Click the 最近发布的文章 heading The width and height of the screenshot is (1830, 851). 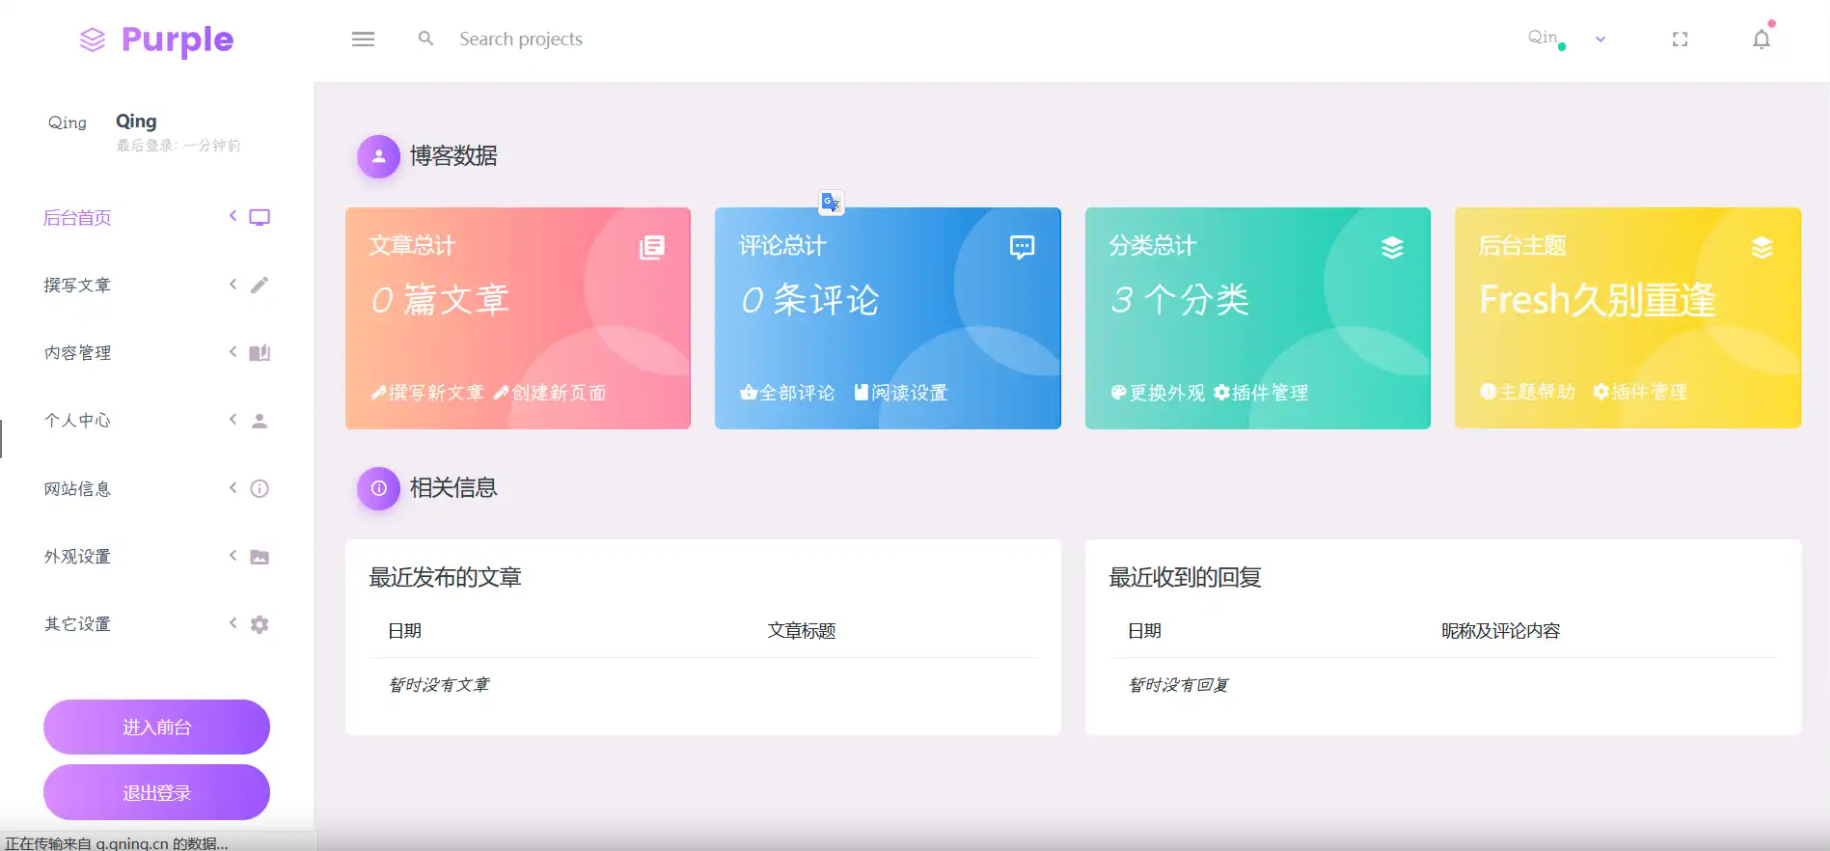[445, 577]
